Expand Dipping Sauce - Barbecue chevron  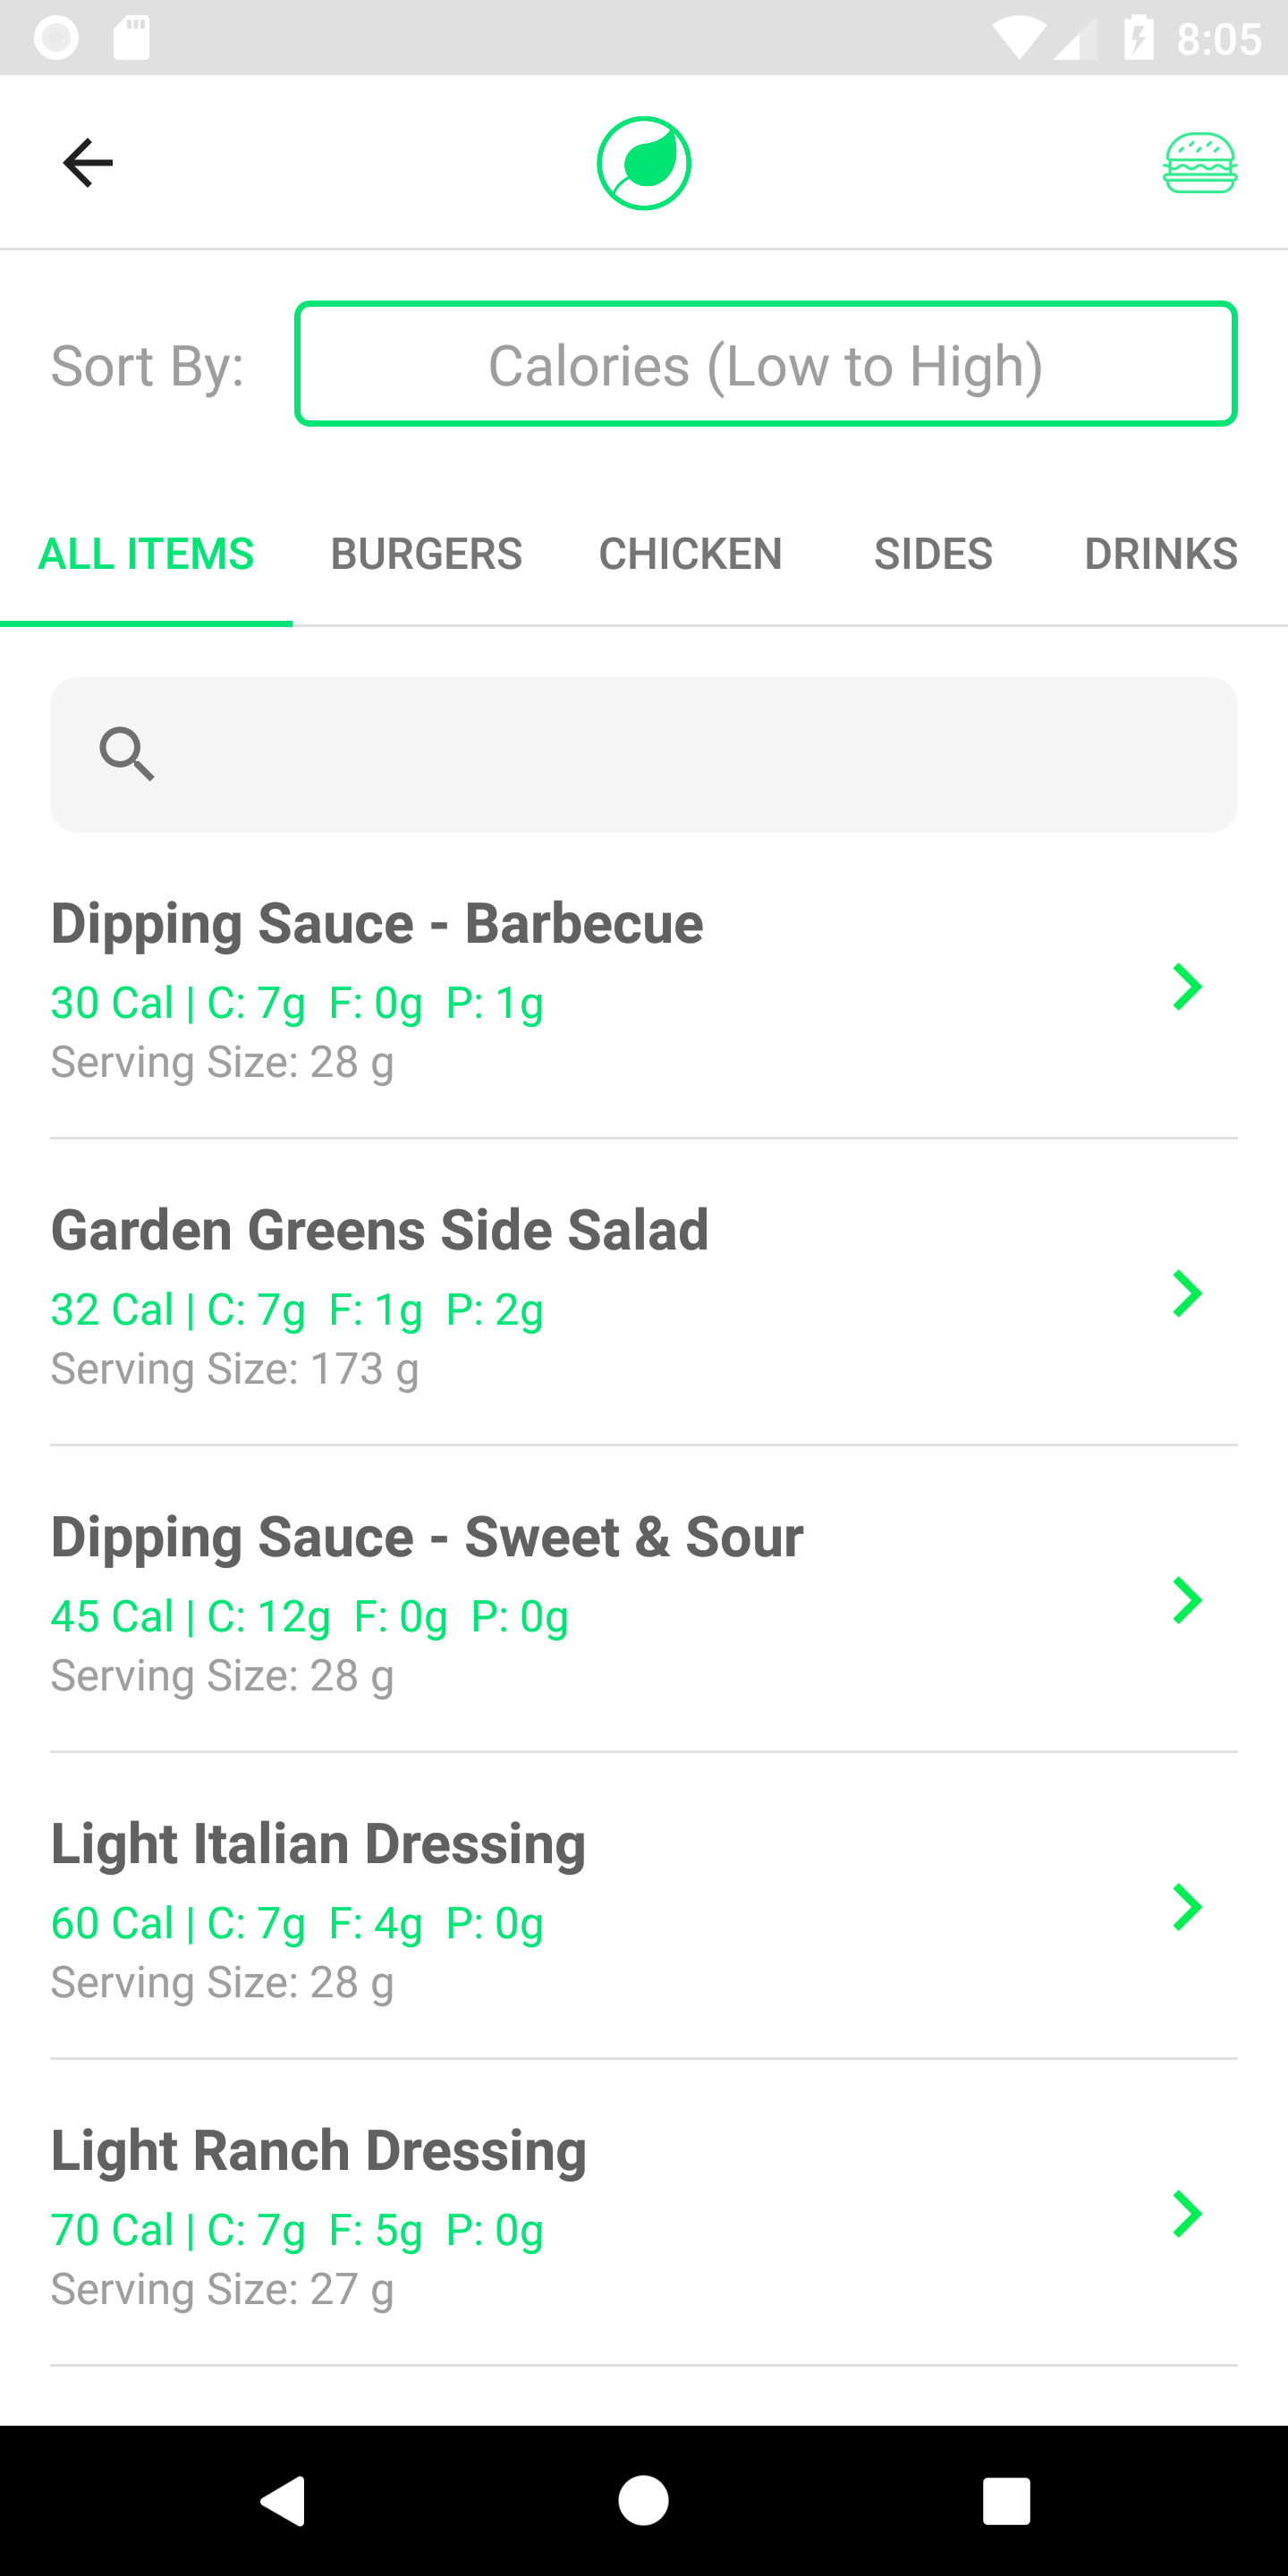click(1187, 987)
